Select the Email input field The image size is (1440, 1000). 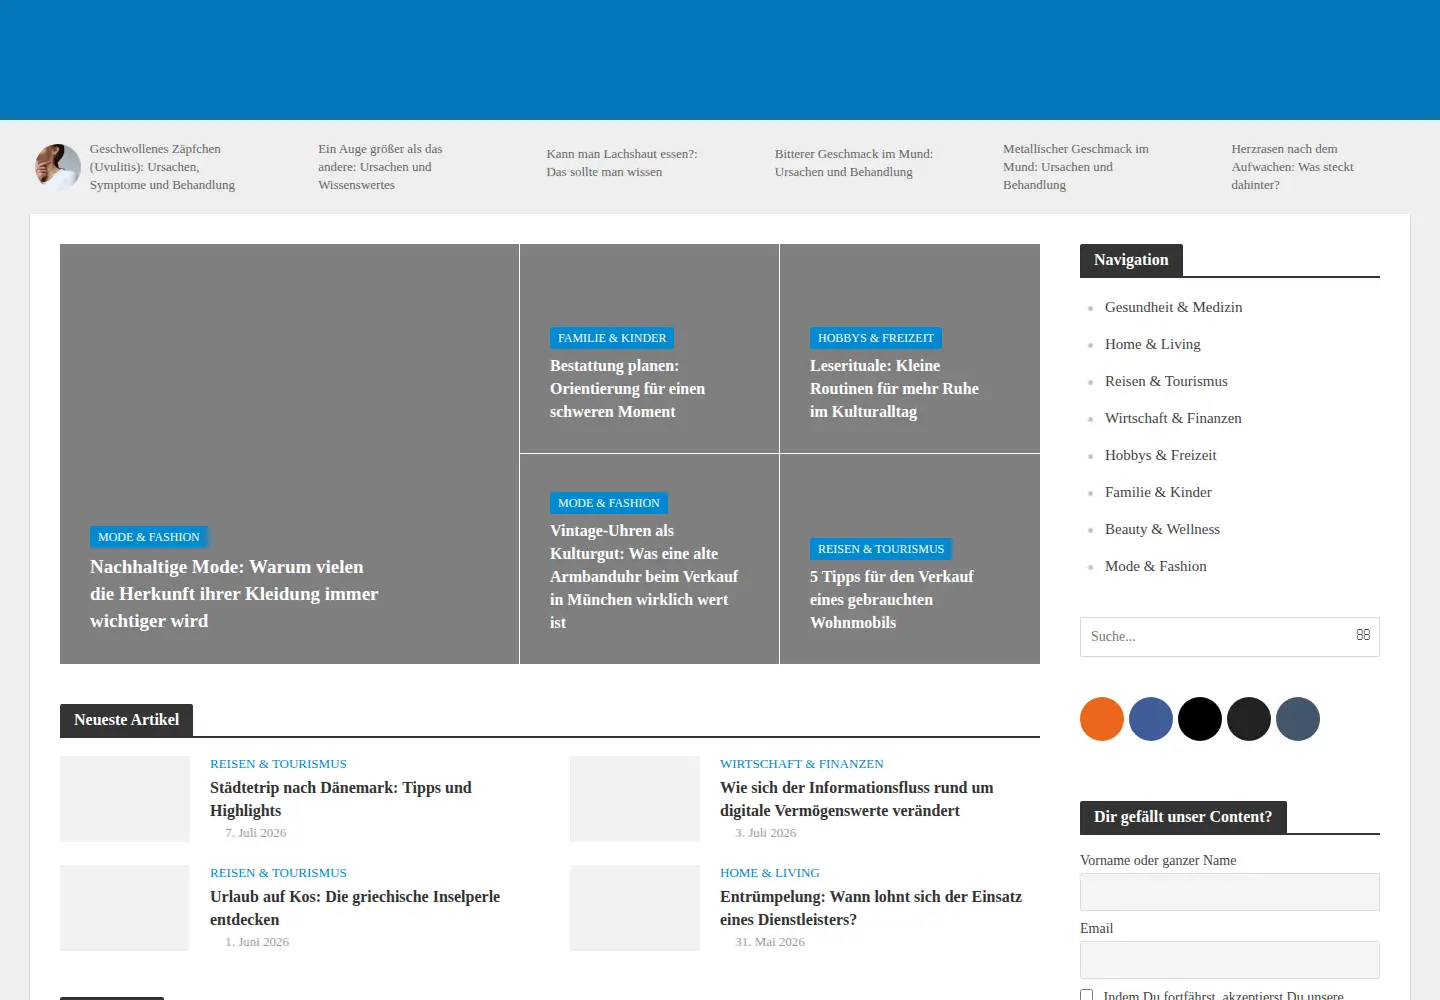[1230, 960]
